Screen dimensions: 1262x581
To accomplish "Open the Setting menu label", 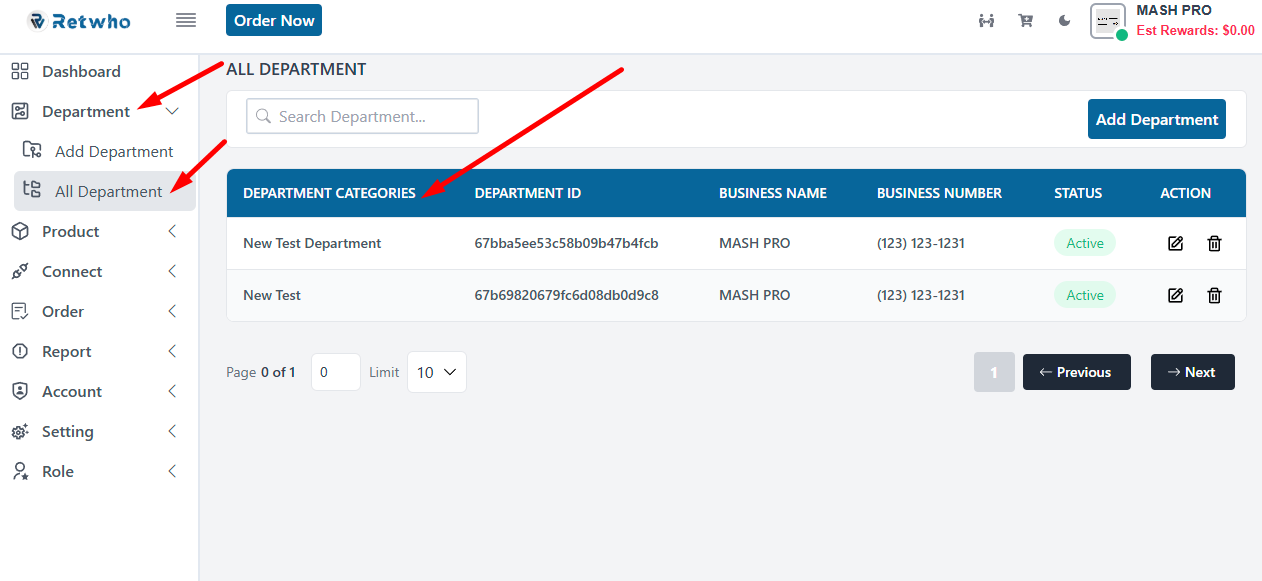I will coord(68,431).
